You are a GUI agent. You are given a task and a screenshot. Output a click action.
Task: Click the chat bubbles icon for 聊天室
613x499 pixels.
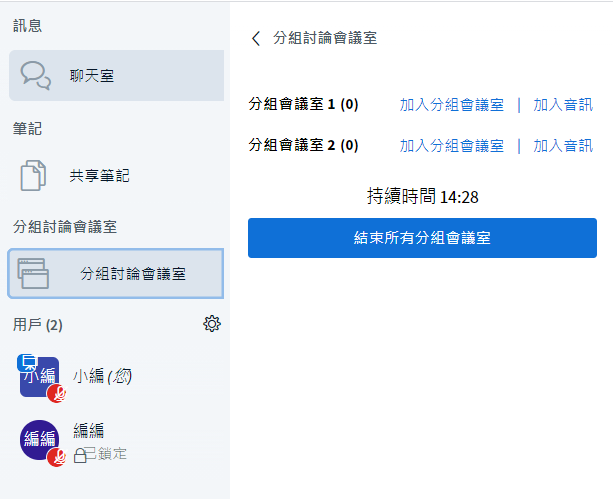coord(36,75)
